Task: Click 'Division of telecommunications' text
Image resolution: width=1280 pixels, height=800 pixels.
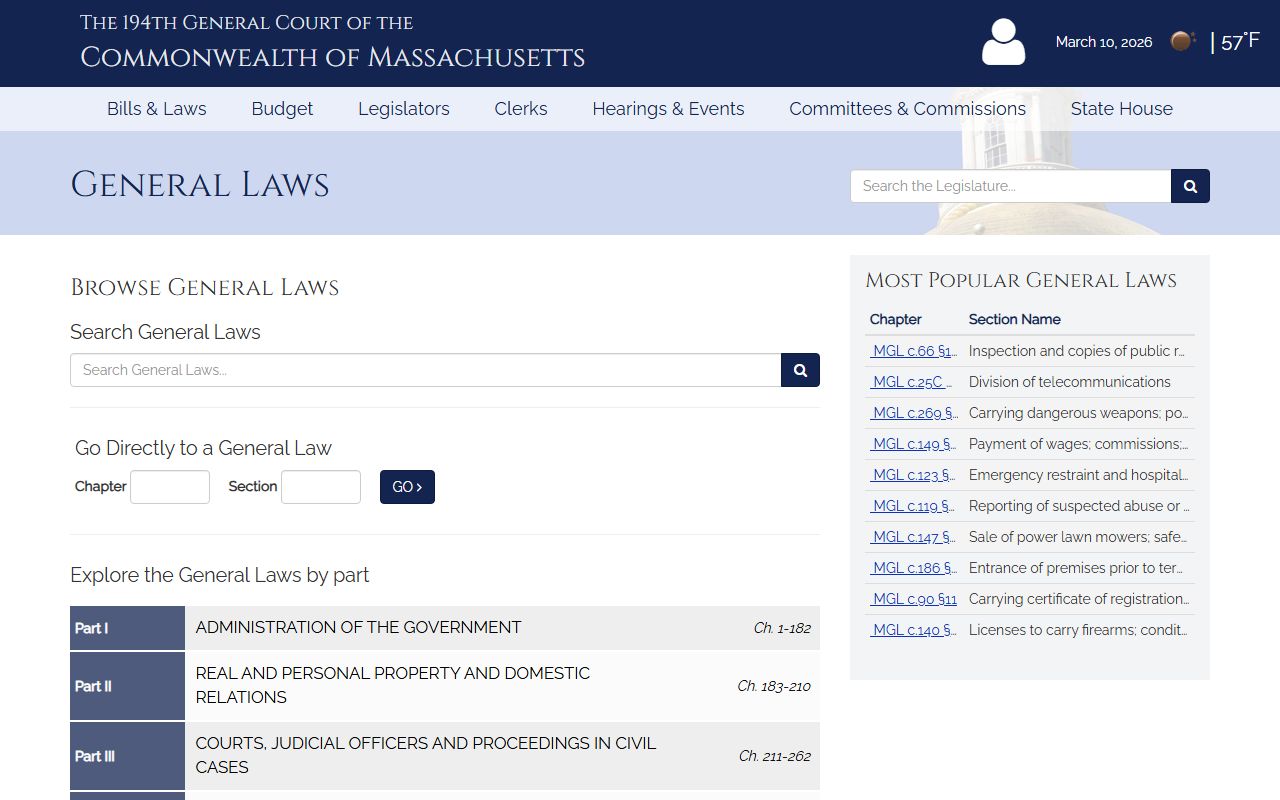Action: [1070, 382]
